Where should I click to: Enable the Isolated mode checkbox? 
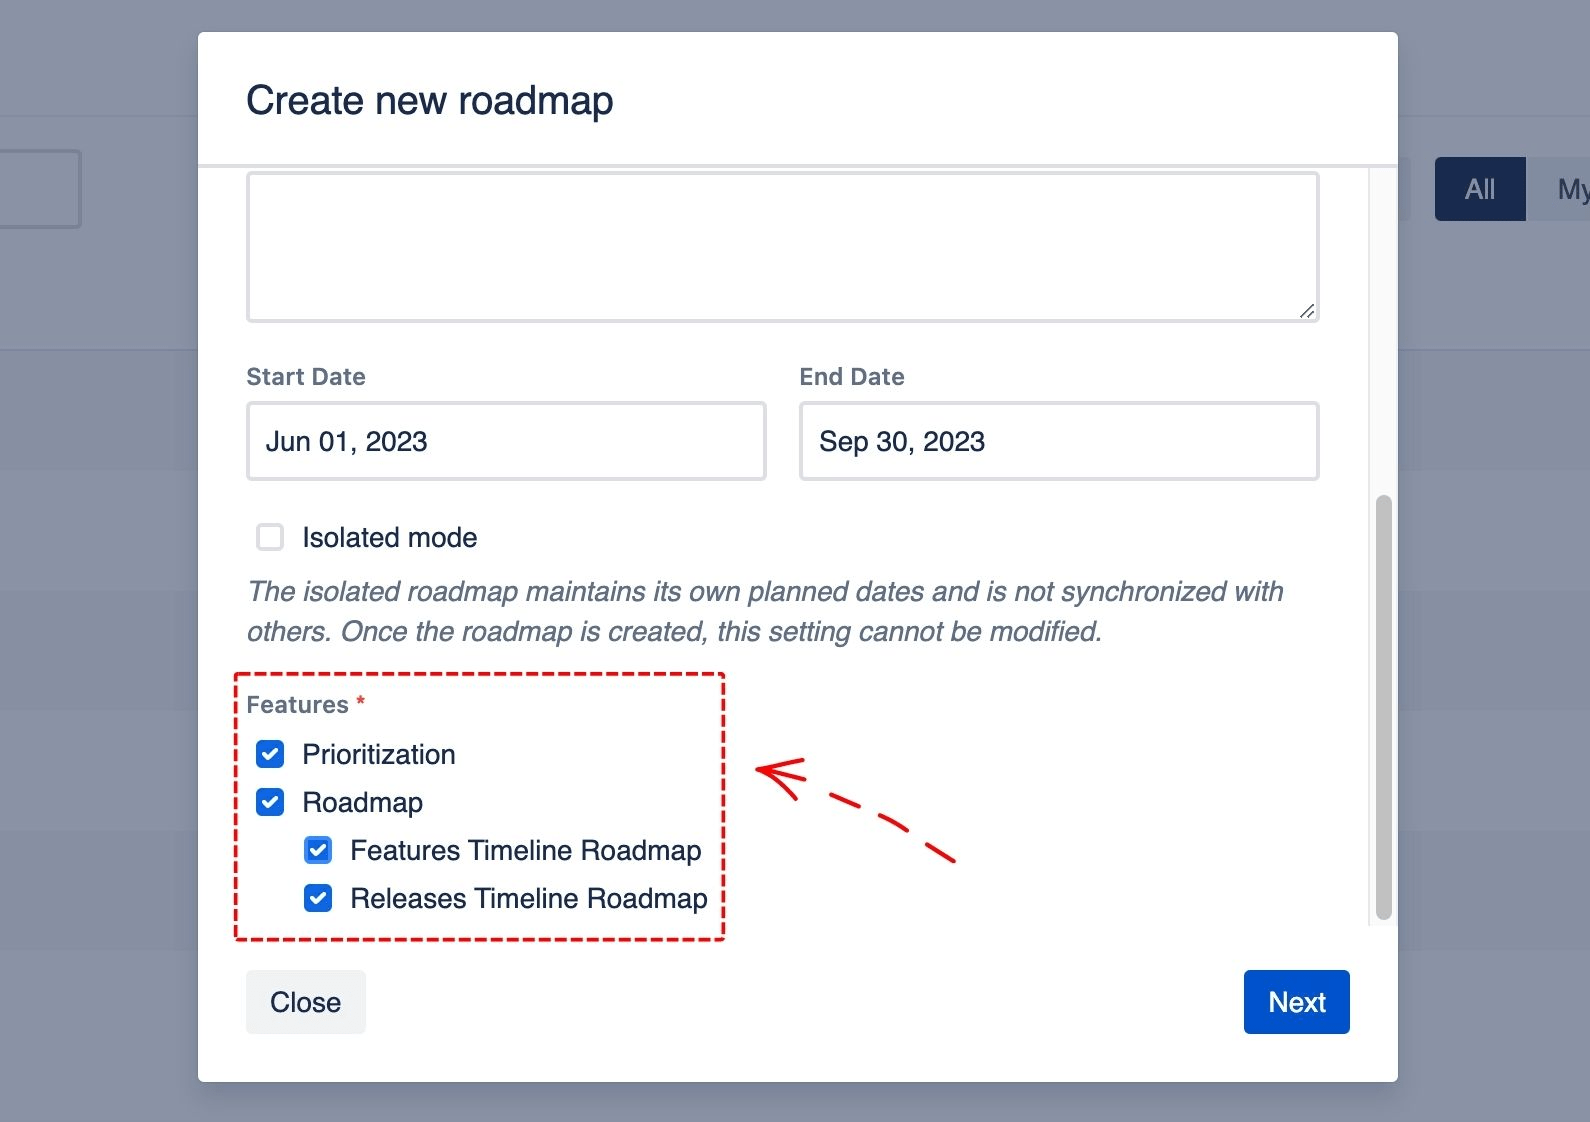(x=269, y=537)
